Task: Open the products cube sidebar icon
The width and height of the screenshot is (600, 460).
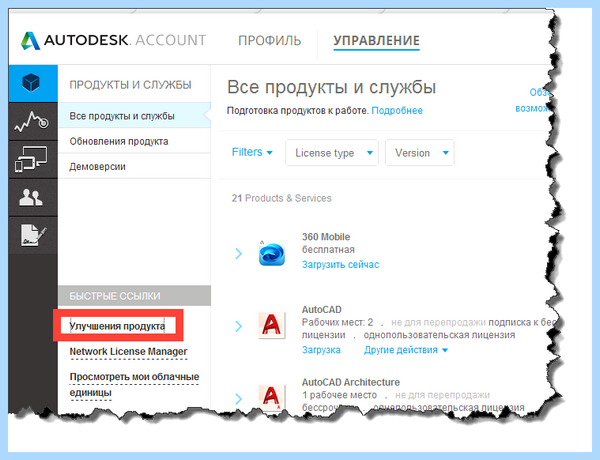Action: coord(31,83)
